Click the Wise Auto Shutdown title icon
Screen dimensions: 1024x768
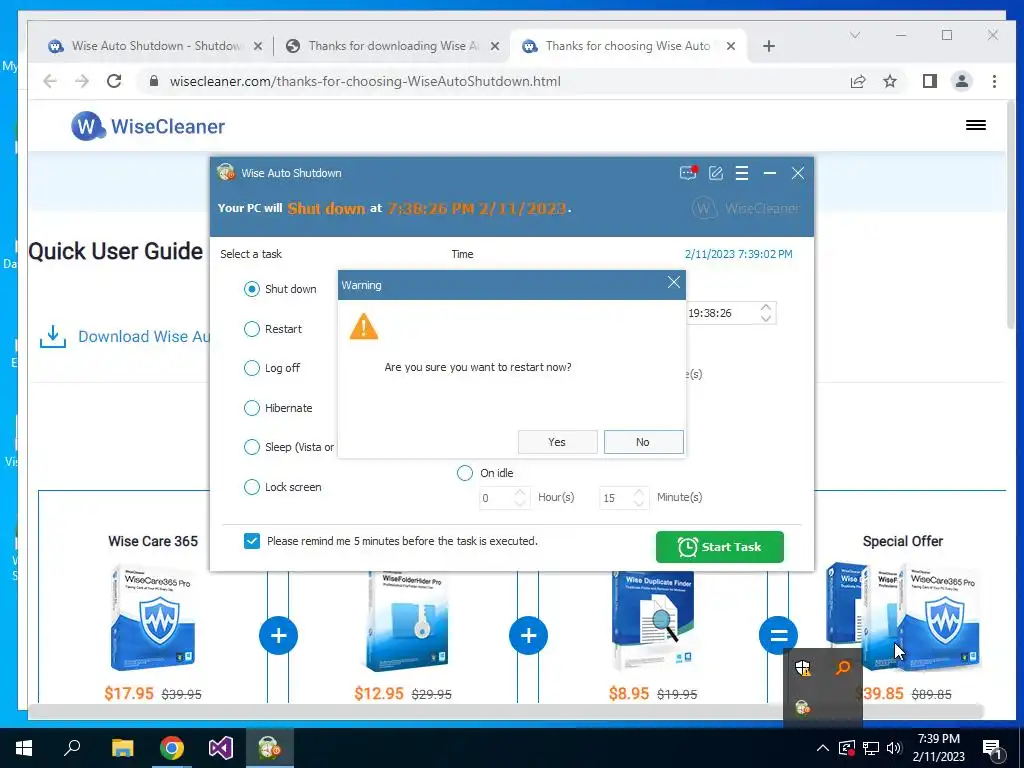pyautogui.click(x=226, y=172)
